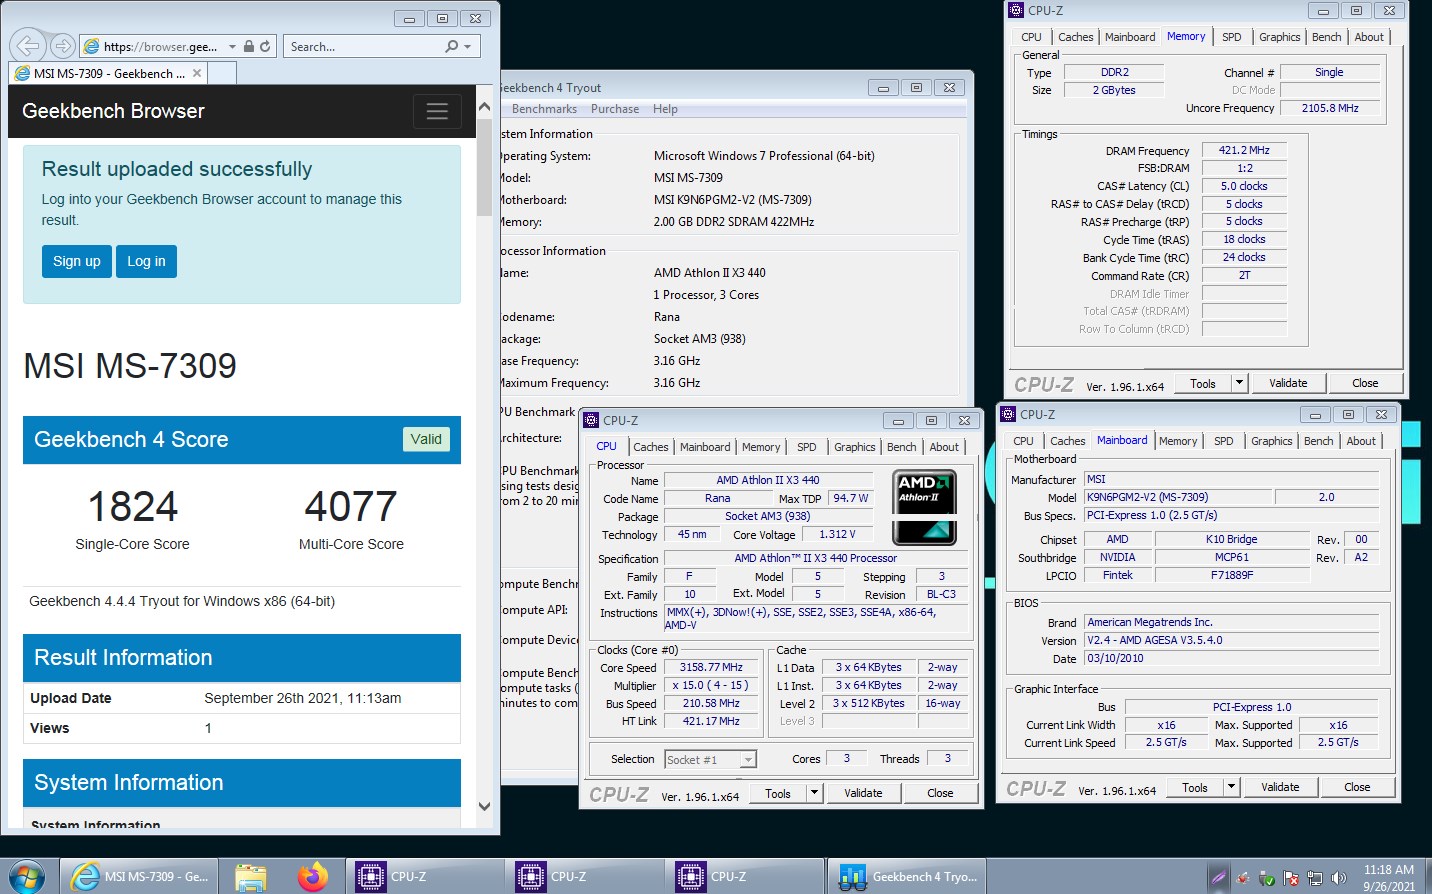Image resolution: width=1432 pixels, height=894 pixels.
Task: Open the Windows Start menu
Action: (27, 876)
